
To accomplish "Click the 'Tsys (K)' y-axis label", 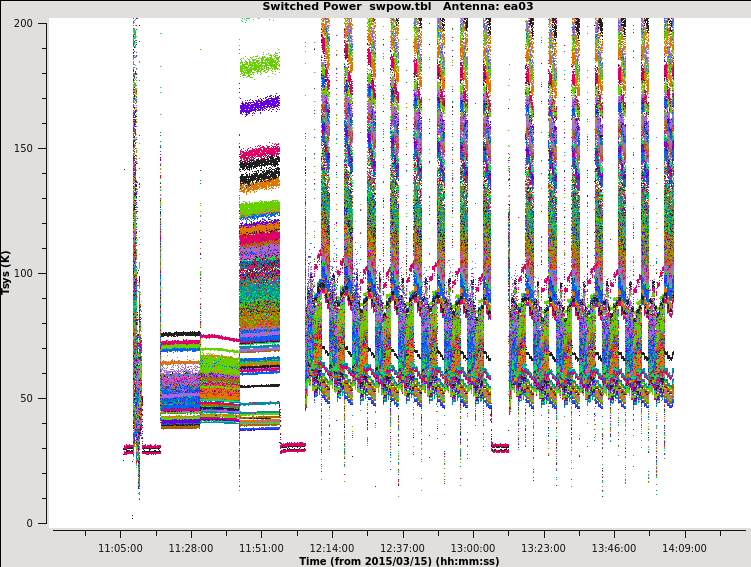I will pyautogui.click(x=7, y=272).
